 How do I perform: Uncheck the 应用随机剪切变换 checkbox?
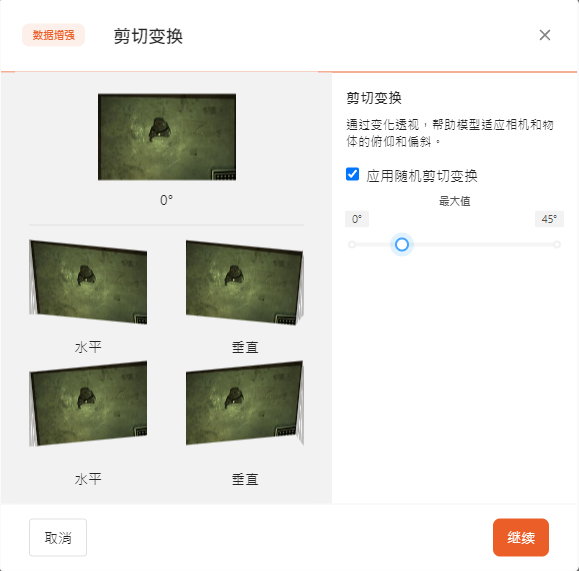point(352,174)
